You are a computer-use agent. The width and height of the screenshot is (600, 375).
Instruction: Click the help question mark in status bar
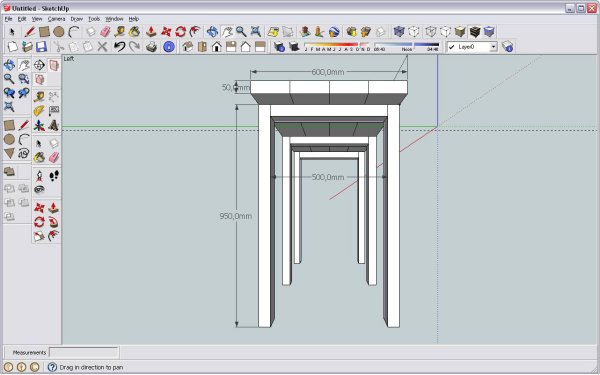point(52,367)
